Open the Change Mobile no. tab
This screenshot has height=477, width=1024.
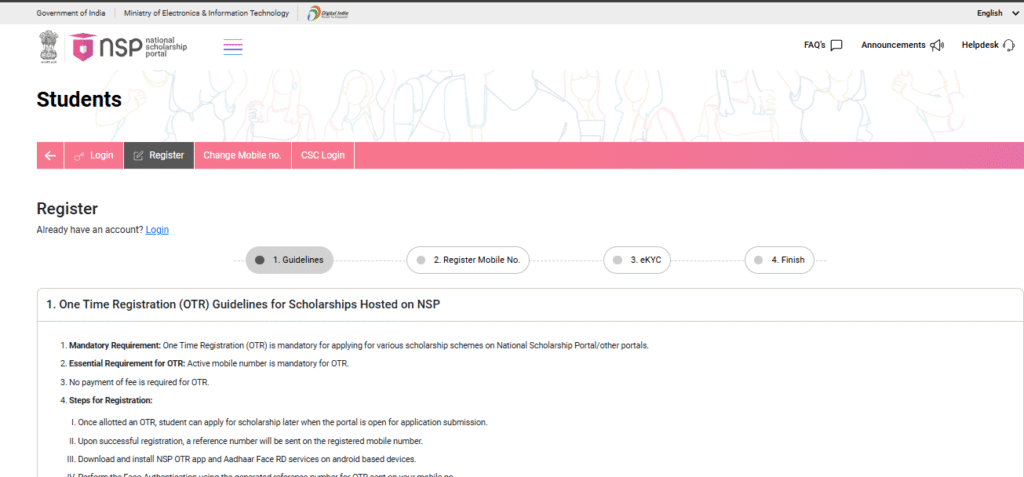242,156
